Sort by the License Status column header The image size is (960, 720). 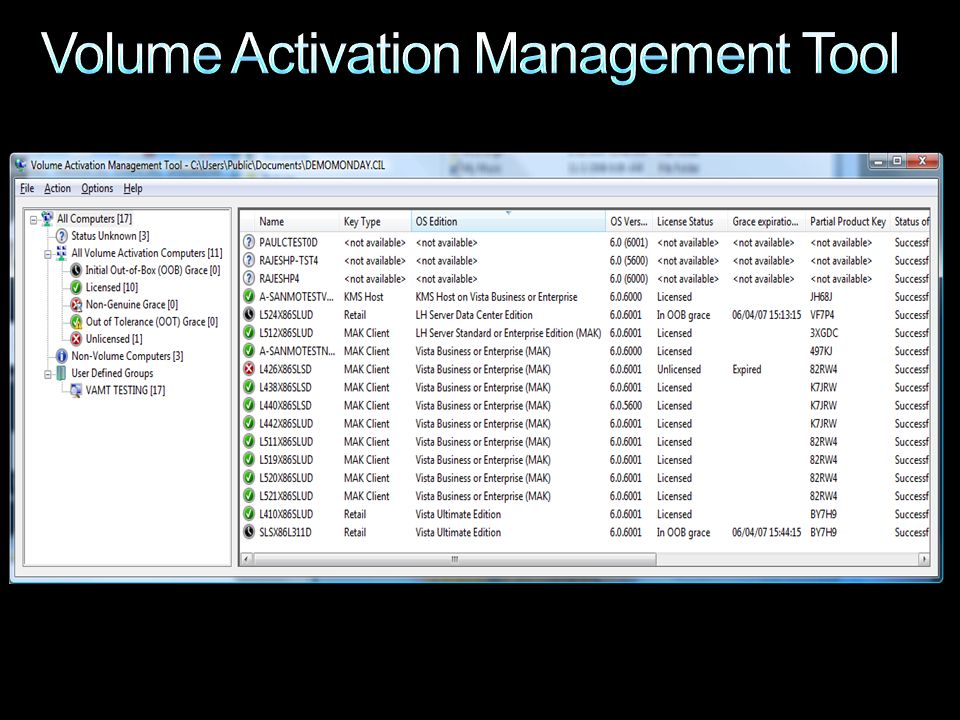point(689,222)
